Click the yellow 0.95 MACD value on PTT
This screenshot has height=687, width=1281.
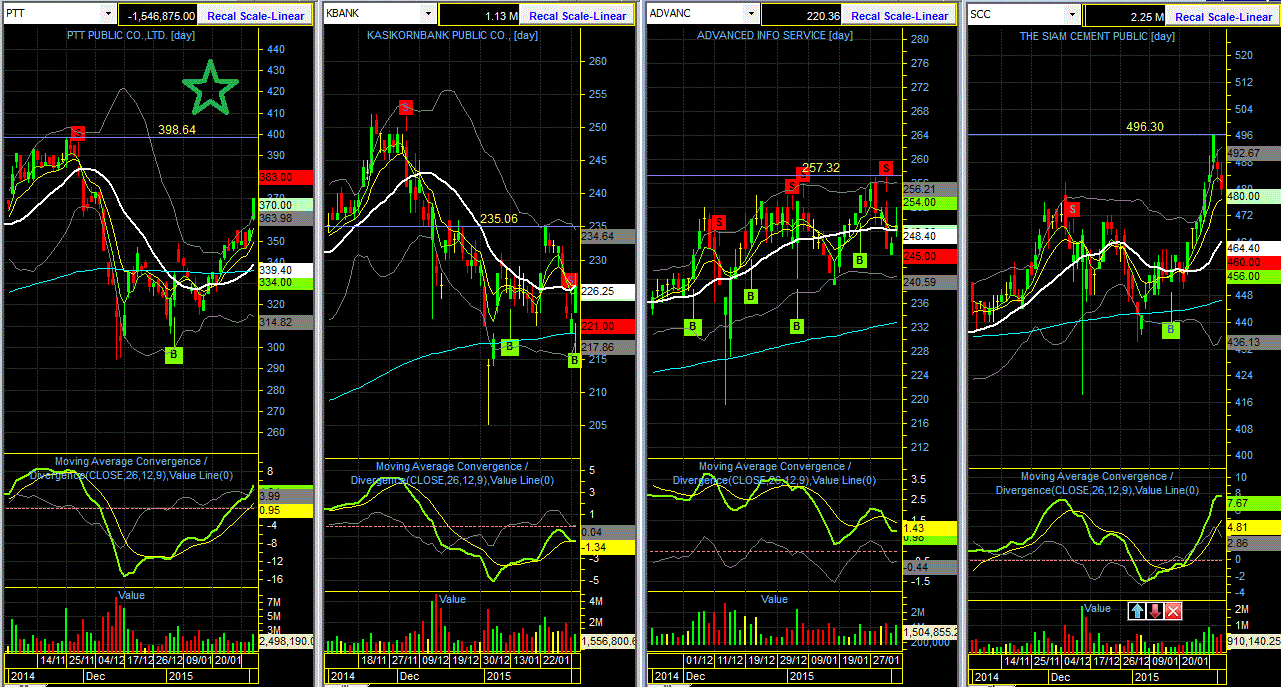point(286,510)
